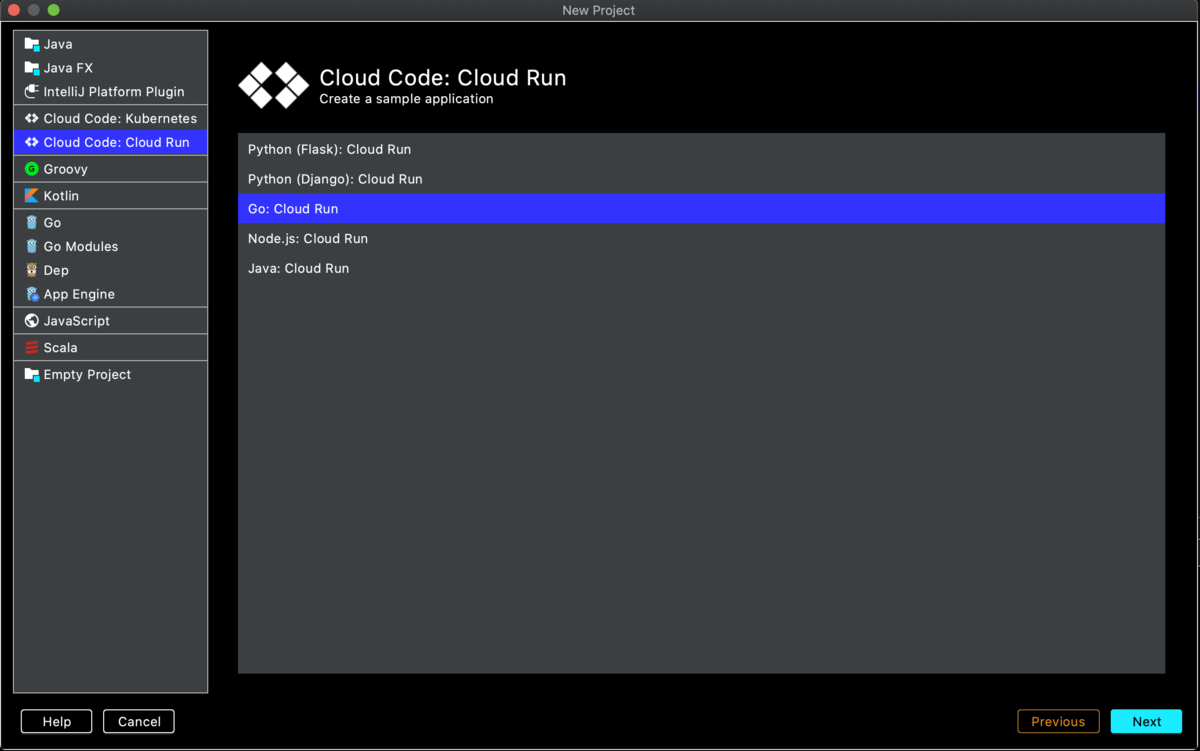Screen dimensions: 1200x751
Task: Select Python (Flask): Cloud Run template
Action: [701, 149]
